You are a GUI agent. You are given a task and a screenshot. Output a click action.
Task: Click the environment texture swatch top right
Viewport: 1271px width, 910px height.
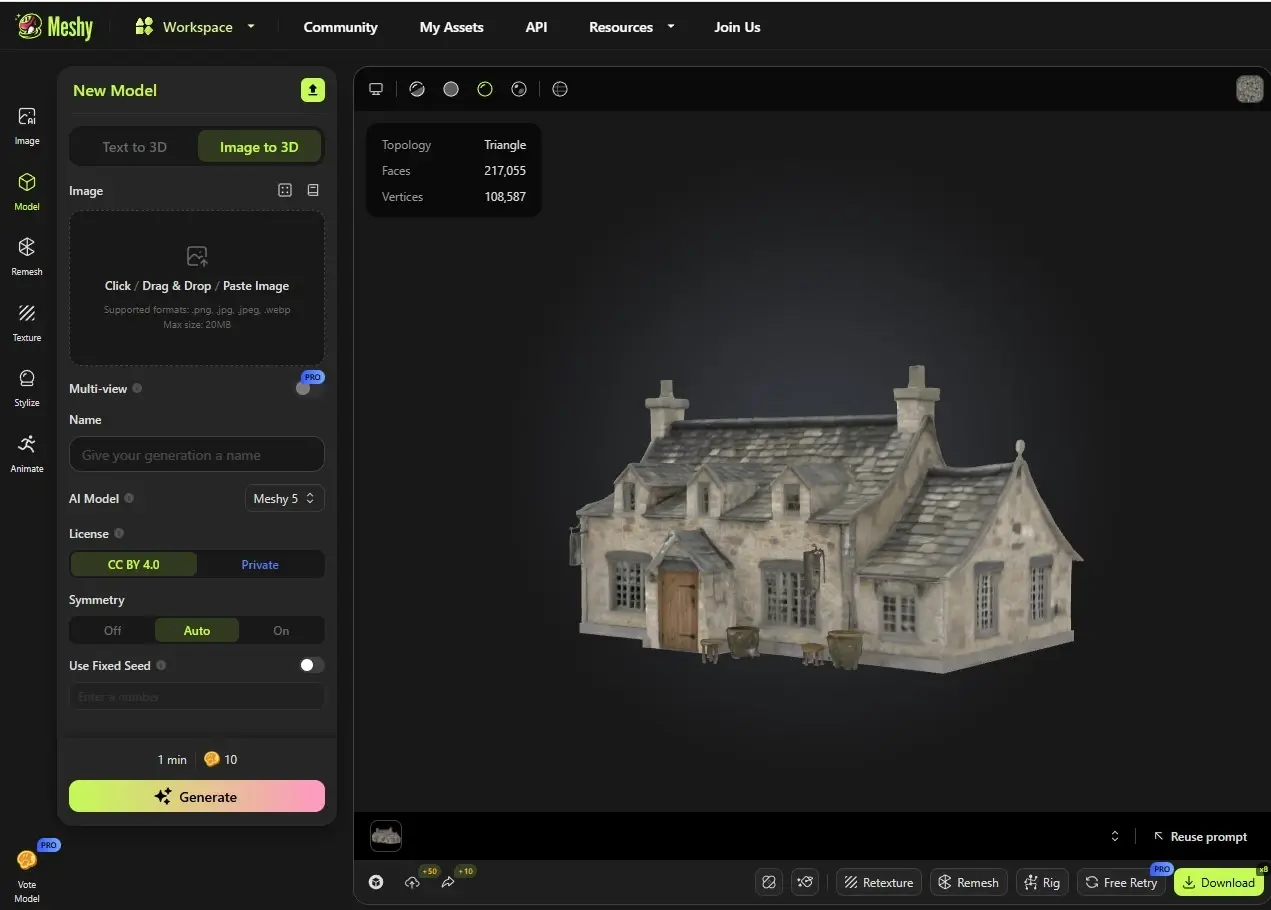(1249, 89)
